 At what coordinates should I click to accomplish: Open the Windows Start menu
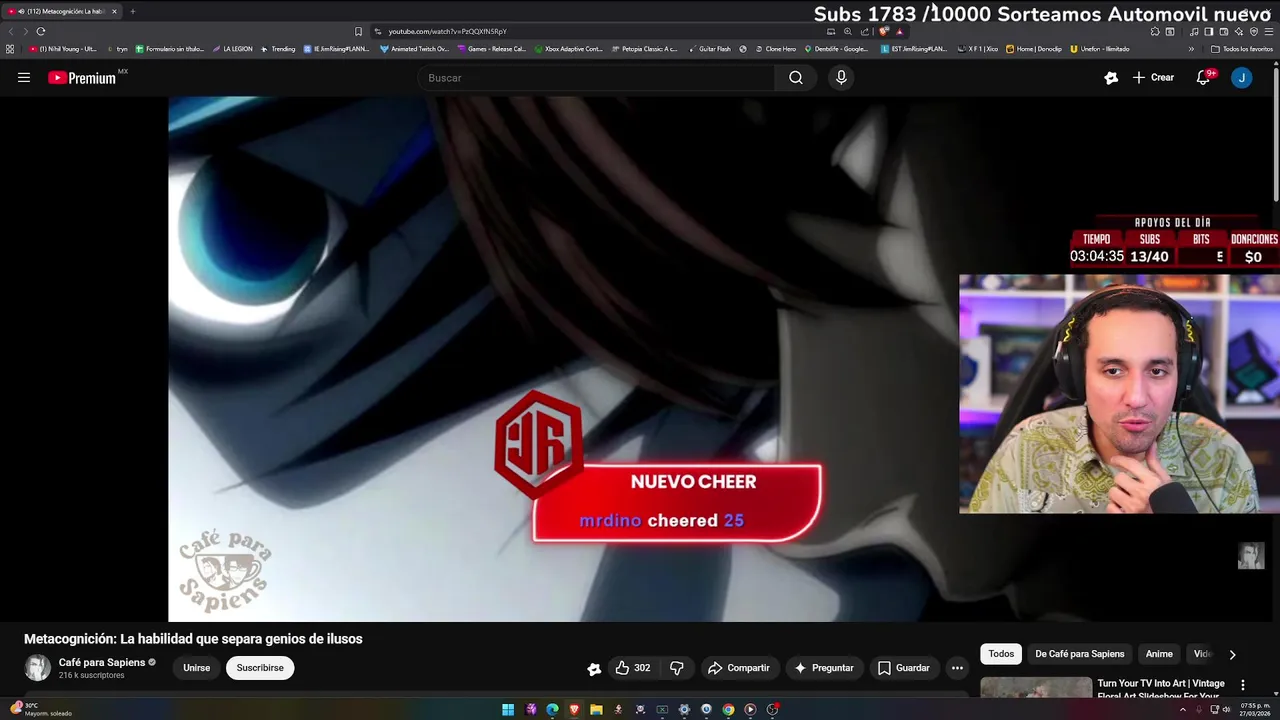pyautogui.click(x=508, y=710)
